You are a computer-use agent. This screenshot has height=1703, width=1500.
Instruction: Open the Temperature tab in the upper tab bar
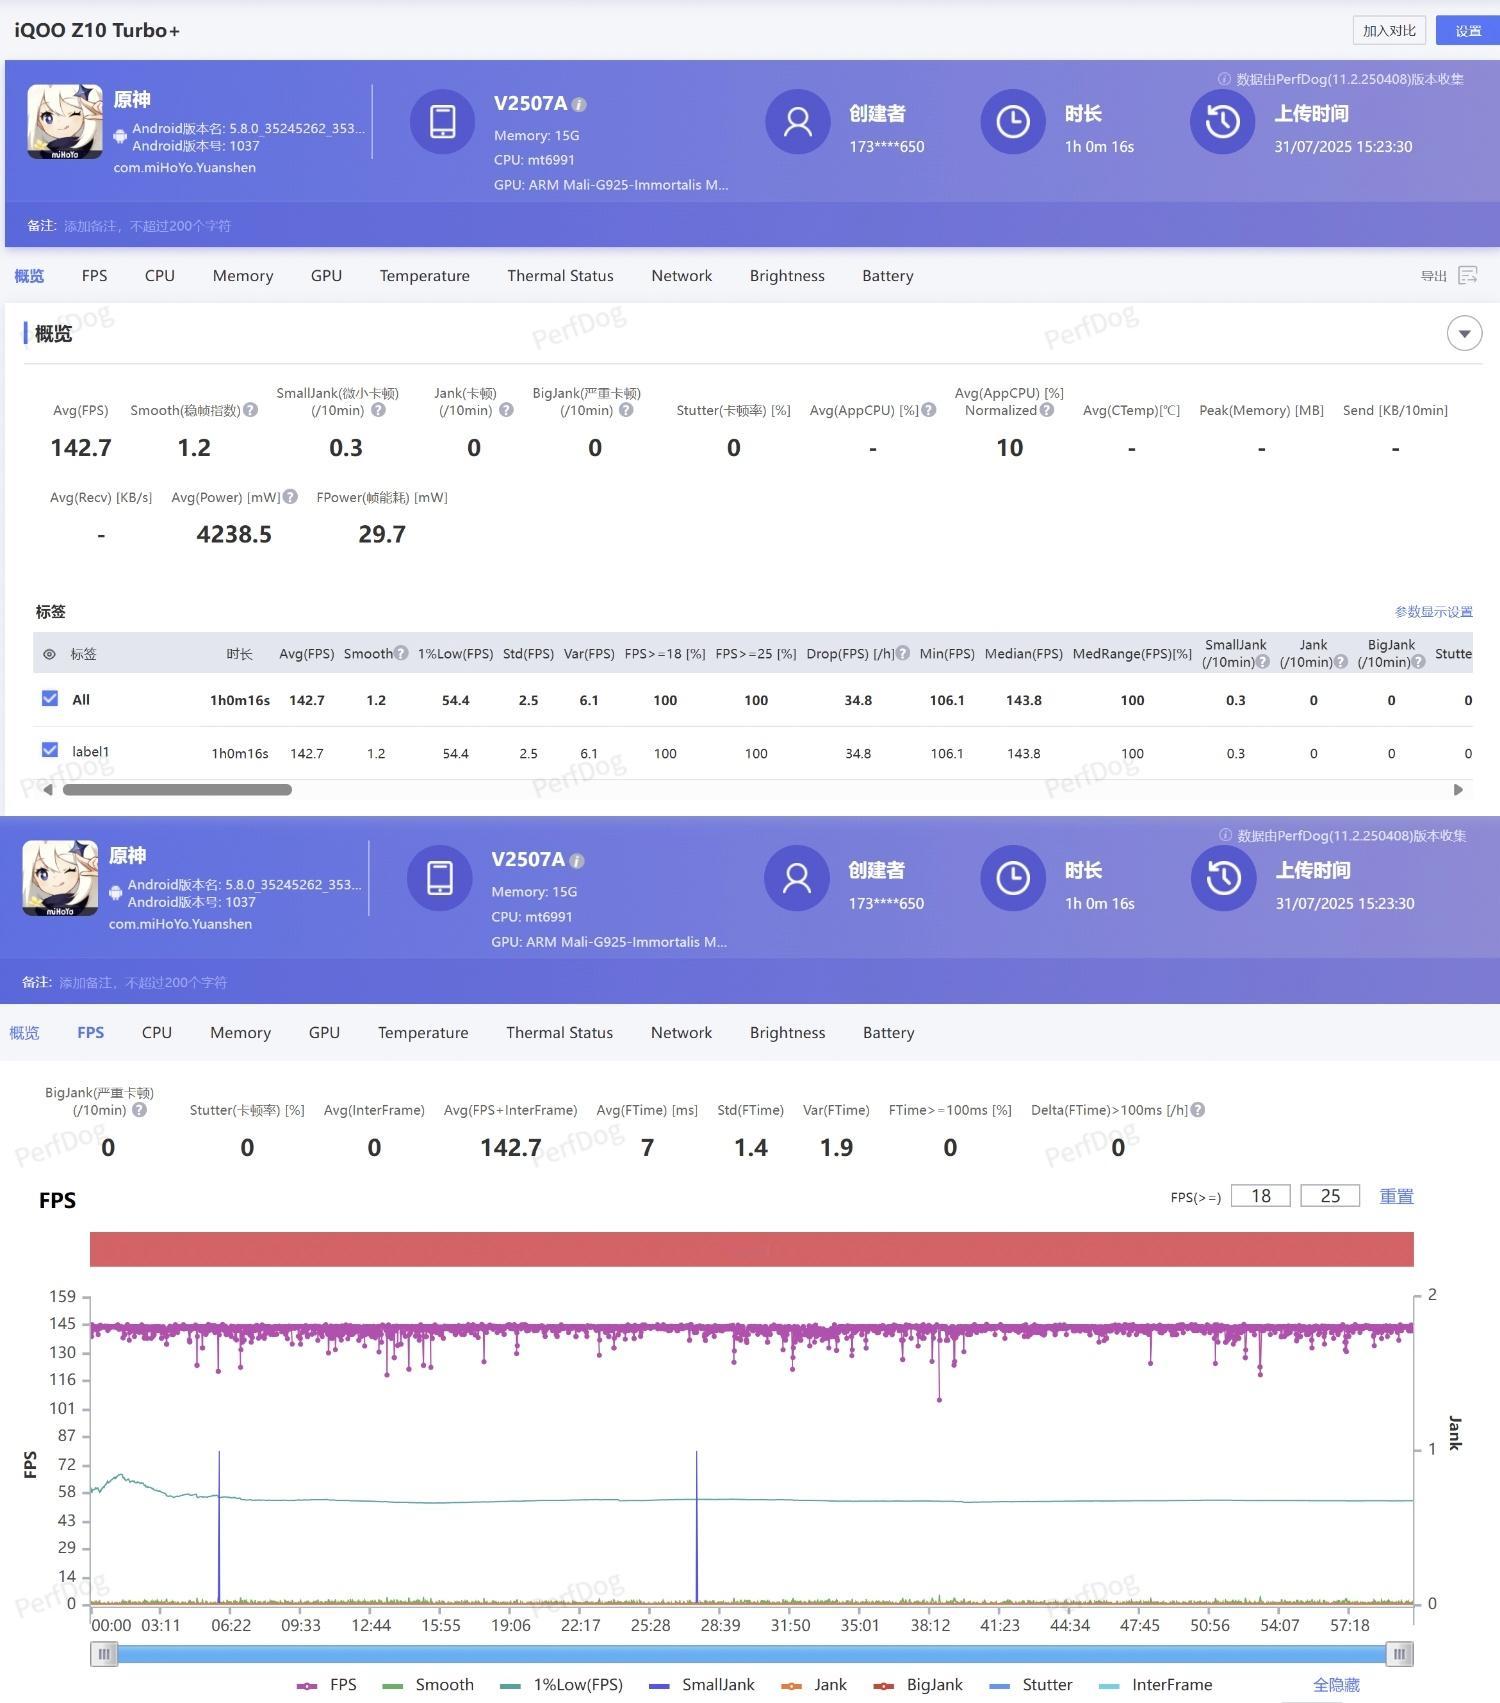[x=424, y=276]
